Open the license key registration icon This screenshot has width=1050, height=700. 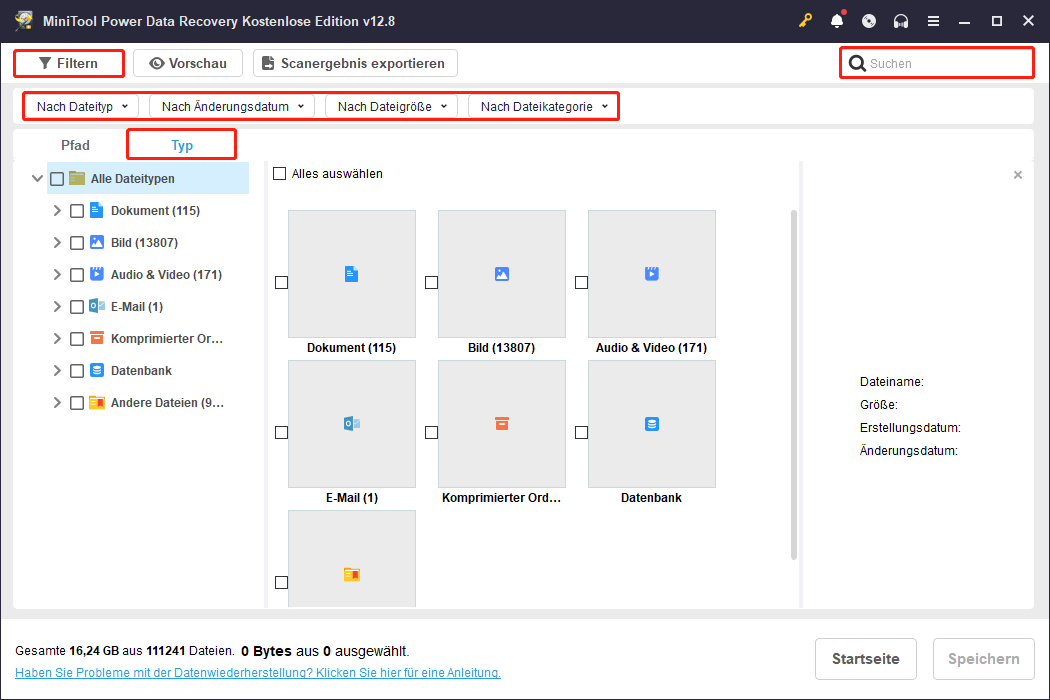tap(805, 20)
